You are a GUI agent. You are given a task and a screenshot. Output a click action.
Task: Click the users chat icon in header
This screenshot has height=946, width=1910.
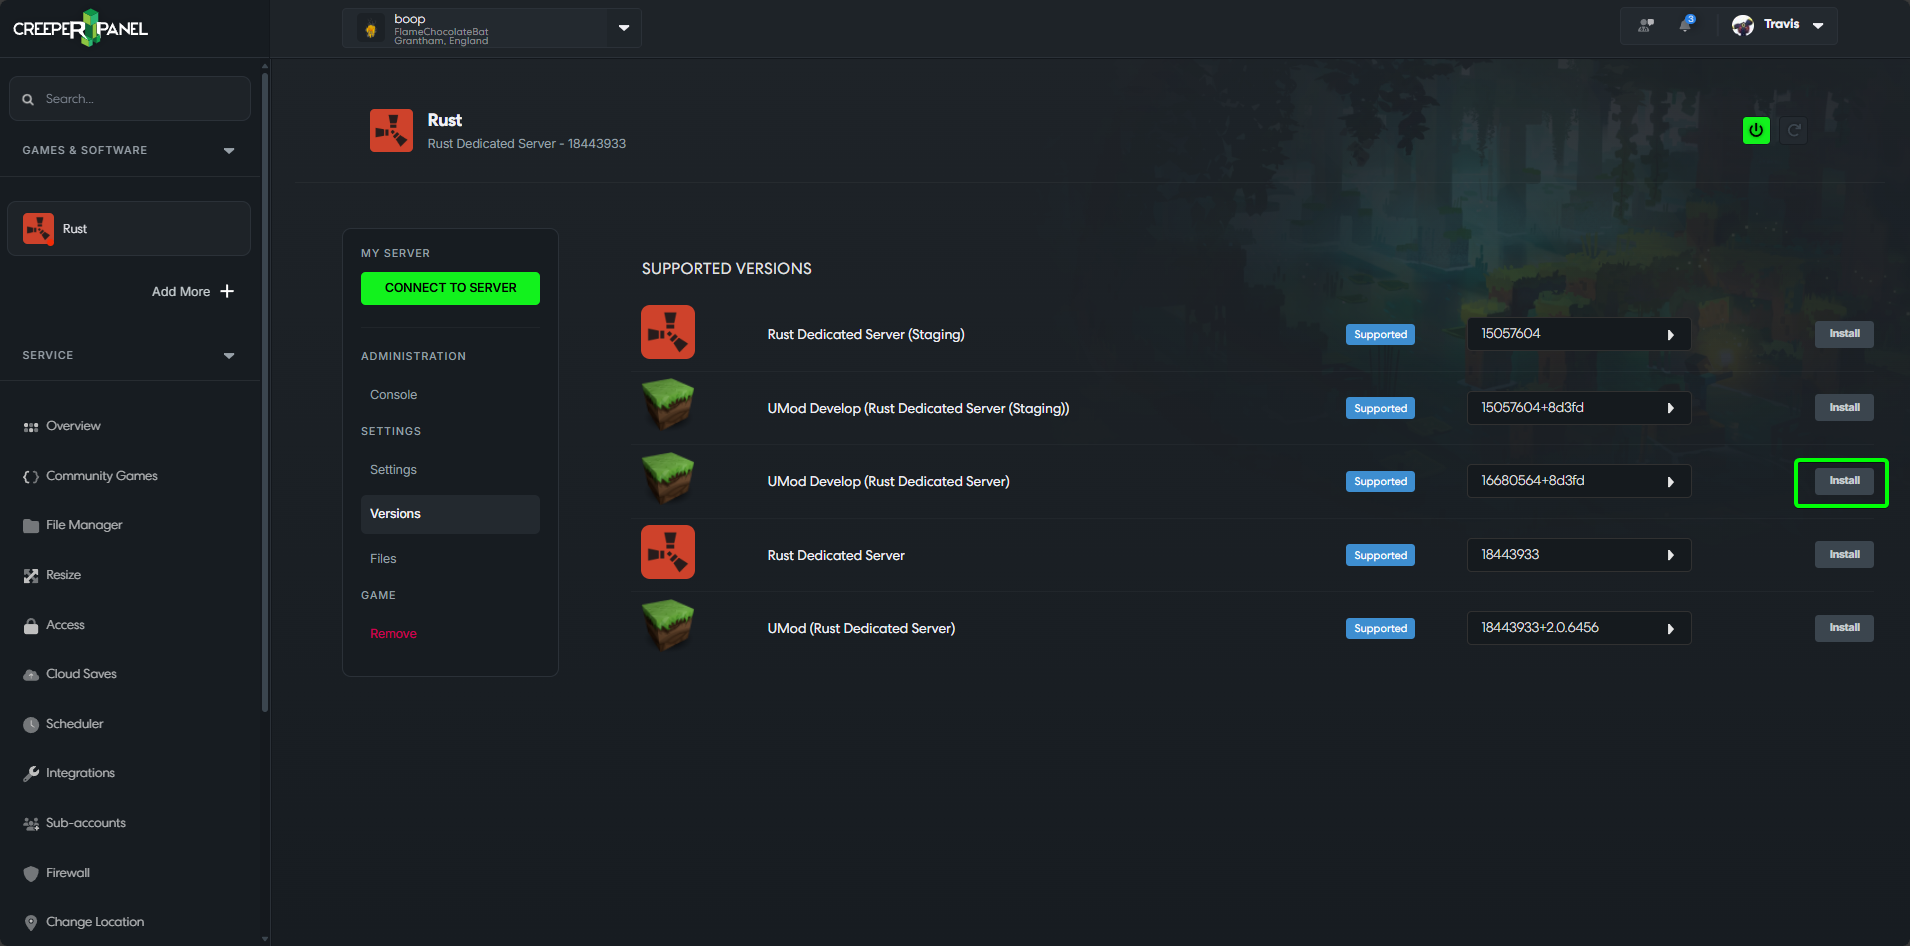point(1645,25)
